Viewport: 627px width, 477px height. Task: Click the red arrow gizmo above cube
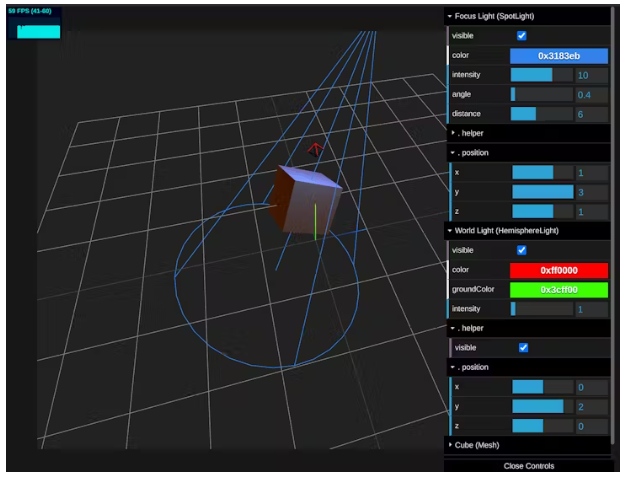tap(316, 150)
